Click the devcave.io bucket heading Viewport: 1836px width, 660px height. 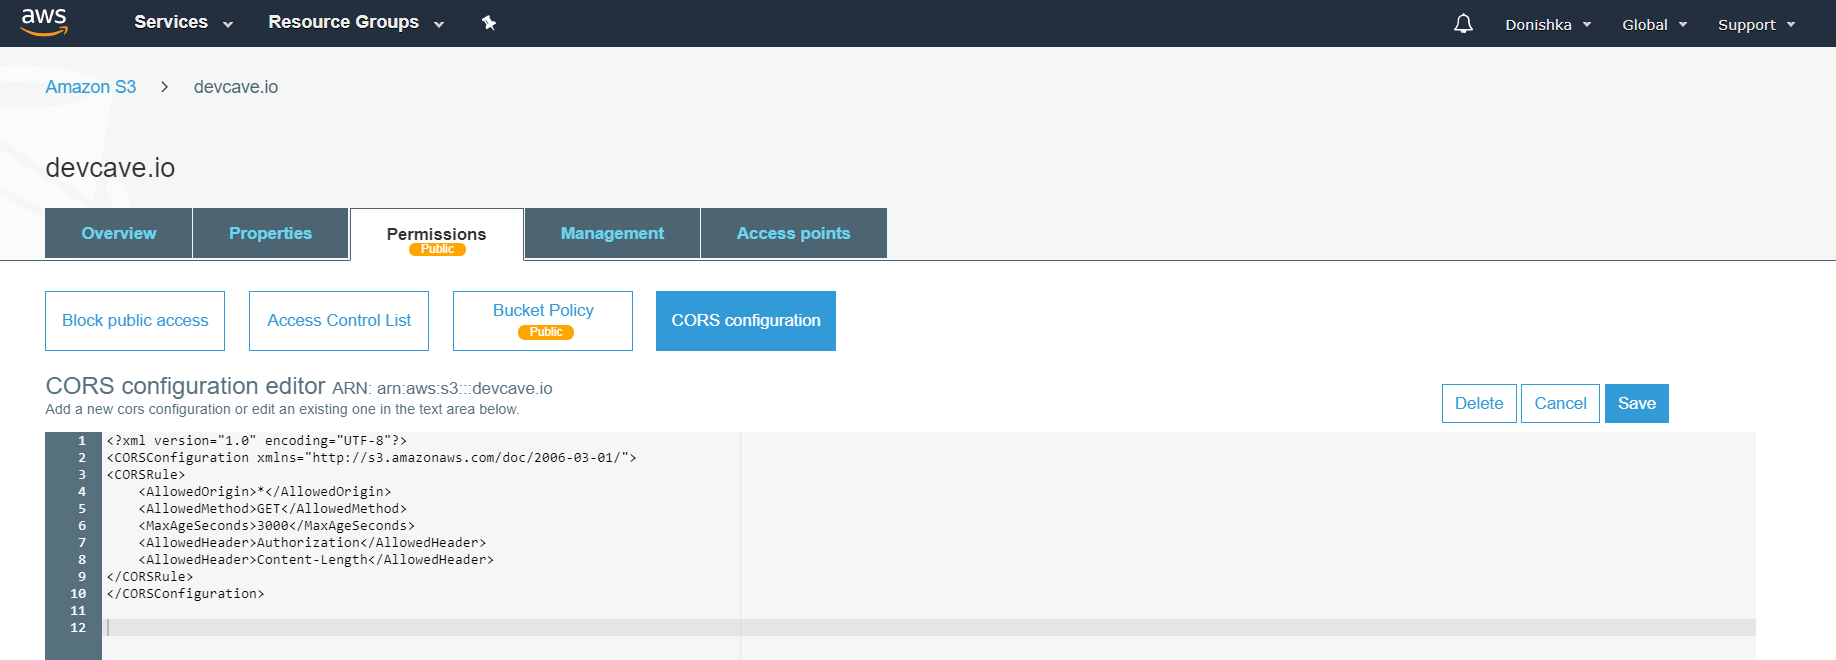110,168
